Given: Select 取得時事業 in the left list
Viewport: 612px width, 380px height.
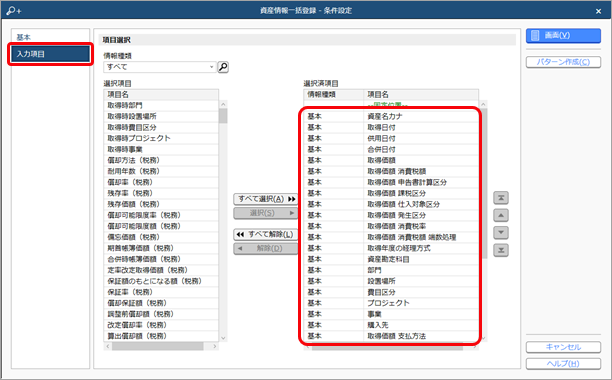Looking at the screenshot, I should (x=161, y=149).
